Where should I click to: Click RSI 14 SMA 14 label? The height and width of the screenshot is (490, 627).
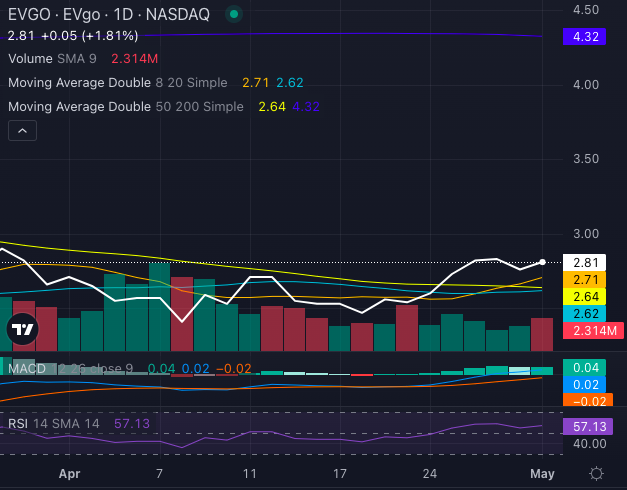click(x=54, y=424)
